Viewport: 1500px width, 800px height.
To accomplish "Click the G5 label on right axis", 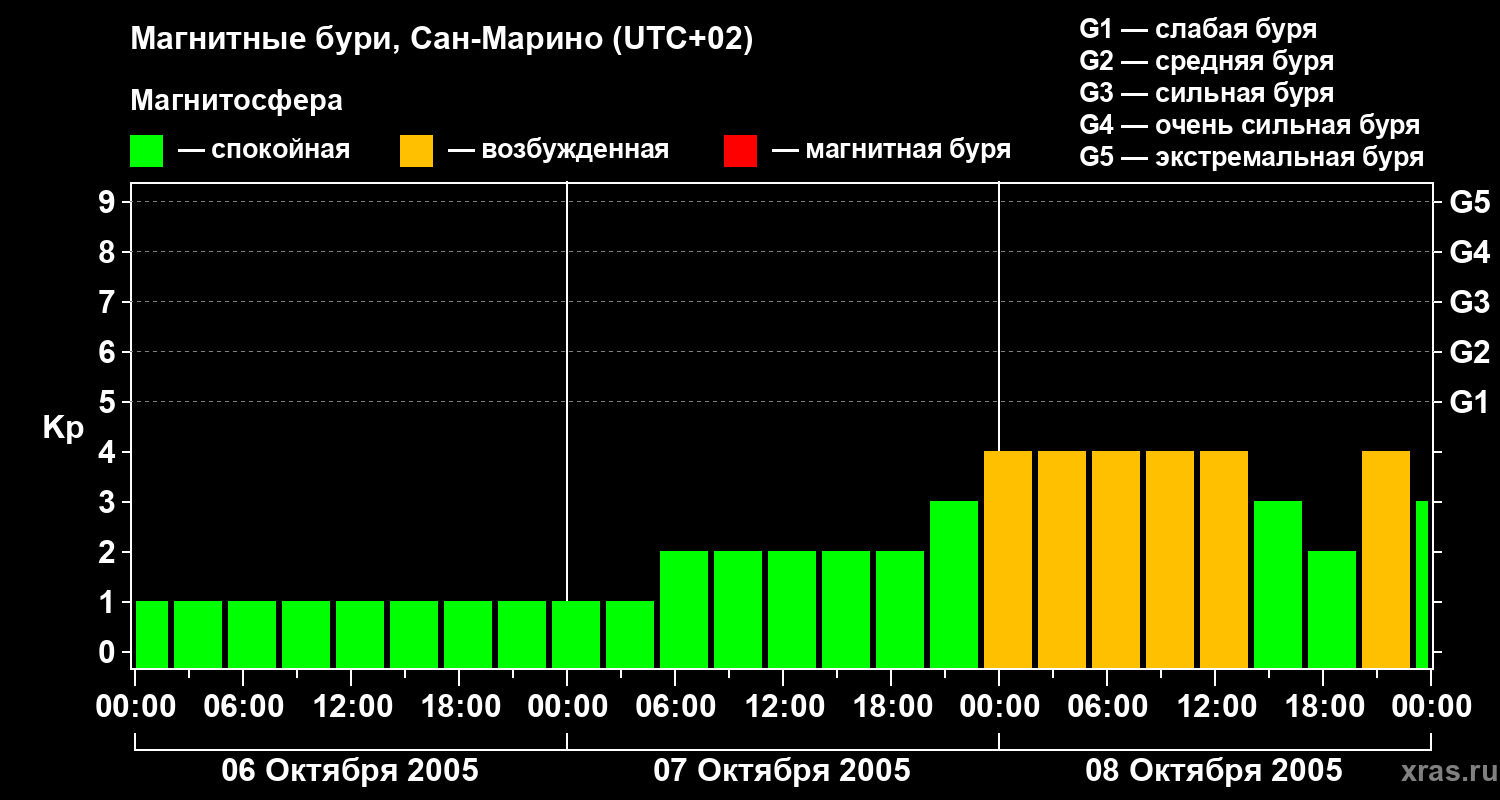I will click(1469, 203).
